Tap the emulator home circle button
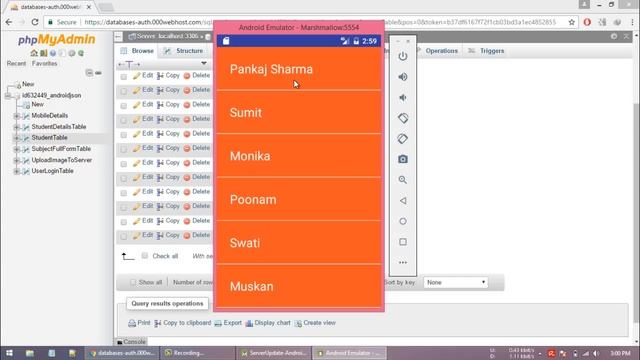The image size is (640, 360). pos(402,221)
